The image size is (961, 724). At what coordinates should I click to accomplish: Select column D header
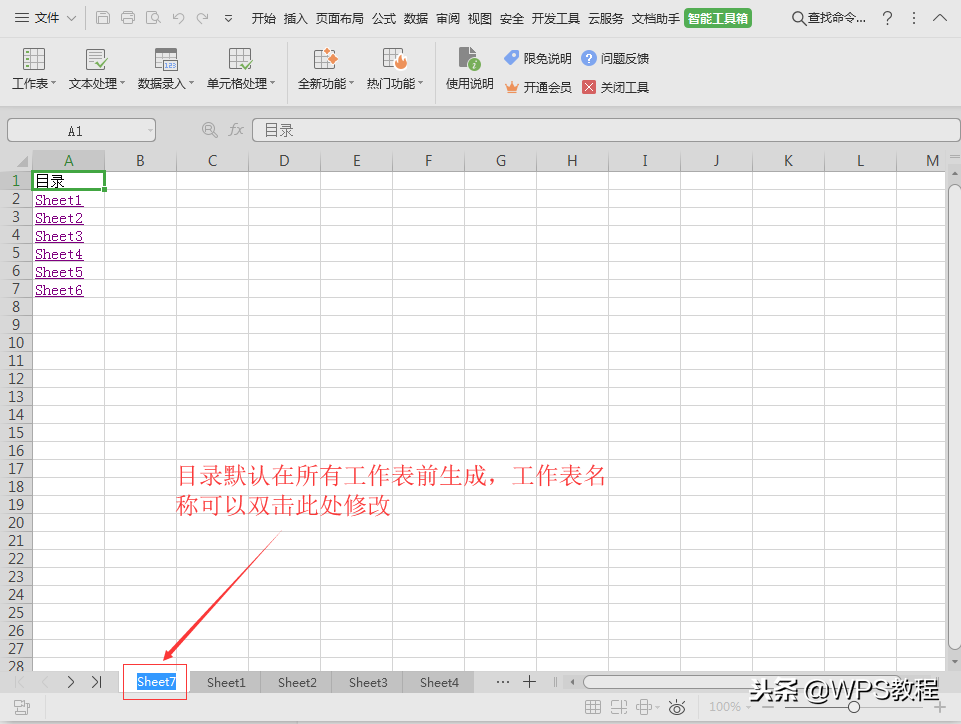click(284, 161)
